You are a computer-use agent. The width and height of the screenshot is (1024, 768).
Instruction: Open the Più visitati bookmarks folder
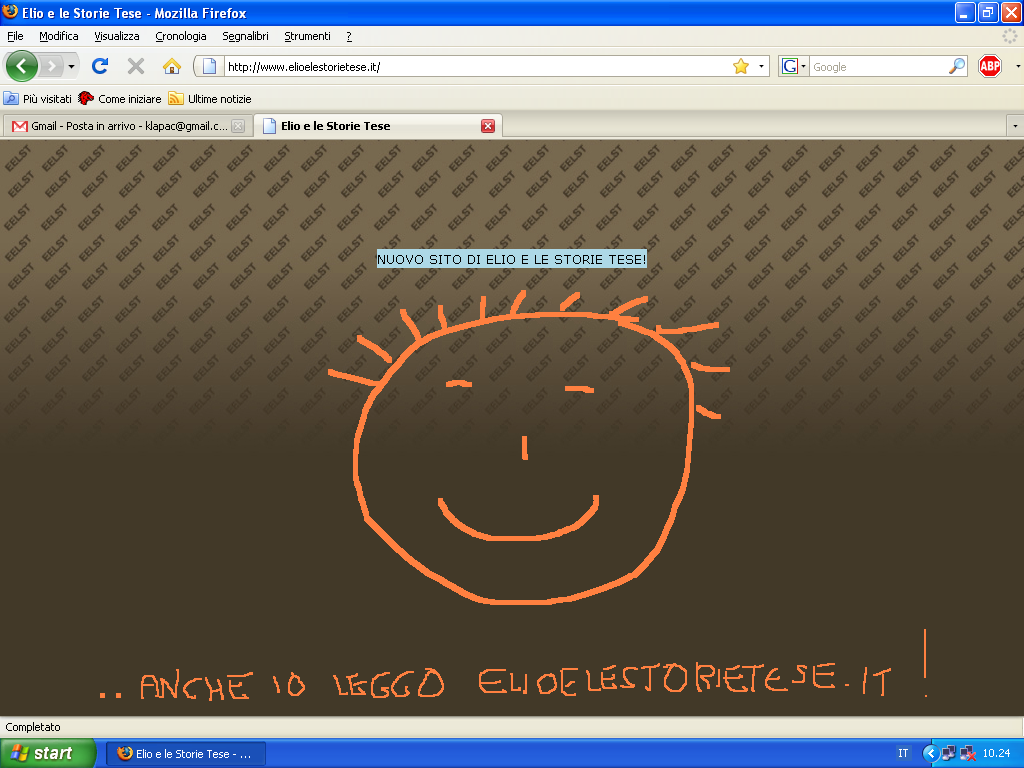pyautogui.click(x=38, y=99)
